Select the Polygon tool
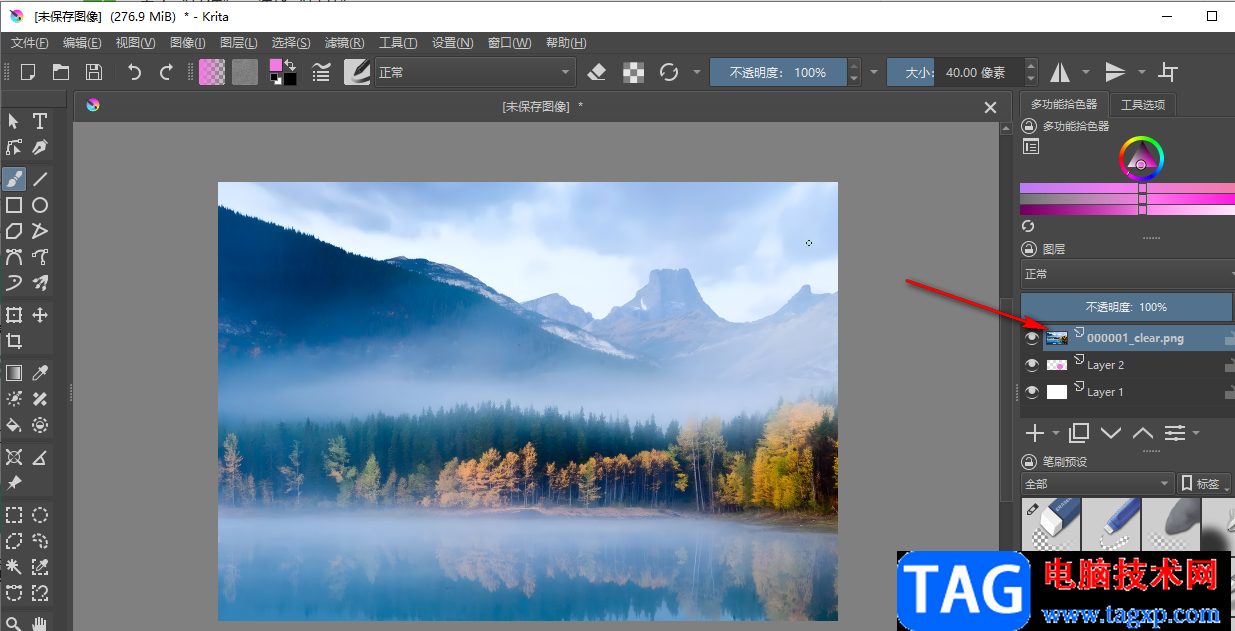This screenshot has height=631, width=1235. pyautogui.click(x=14, y=231)
